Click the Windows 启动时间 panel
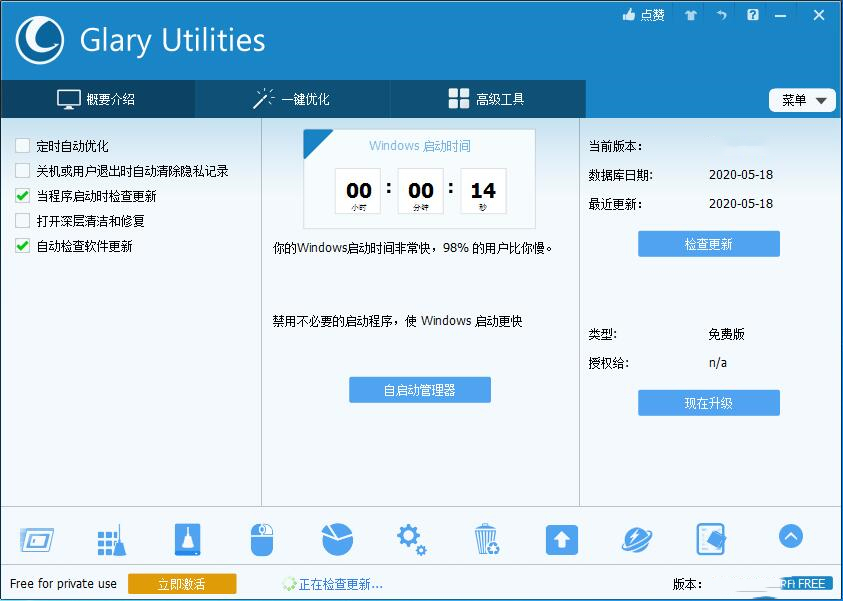This screenshot has width=843, height=601. coord(419,179)
